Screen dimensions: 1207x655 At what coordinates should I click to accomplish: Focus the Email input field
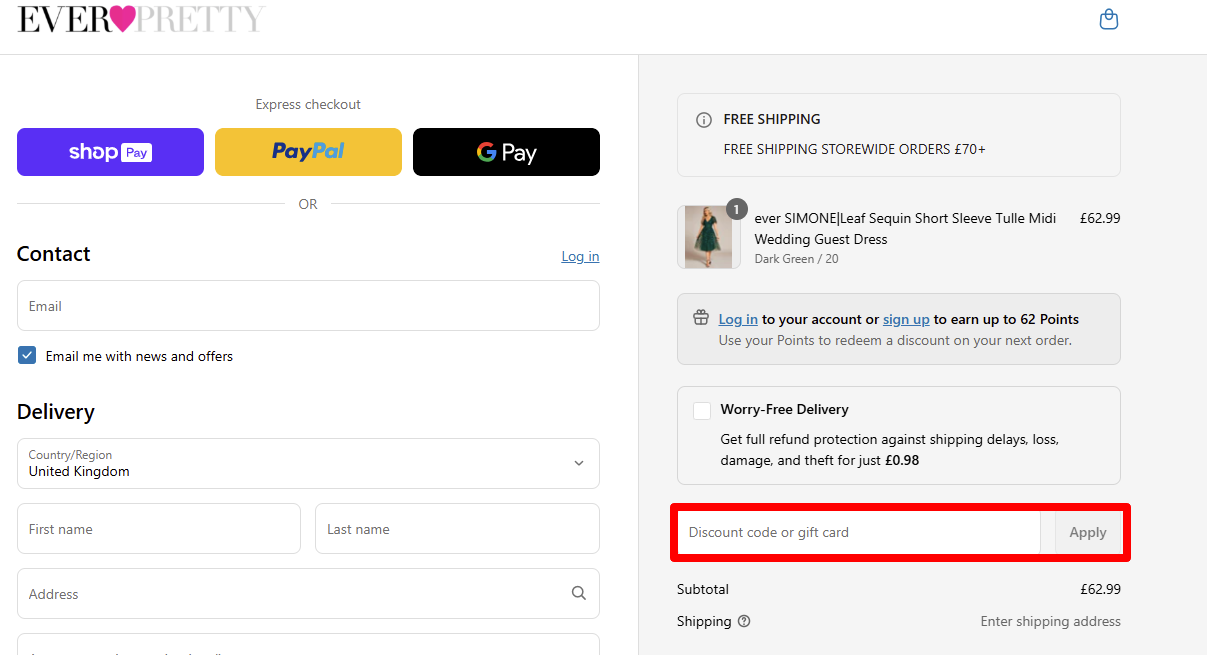pos(308,305)
